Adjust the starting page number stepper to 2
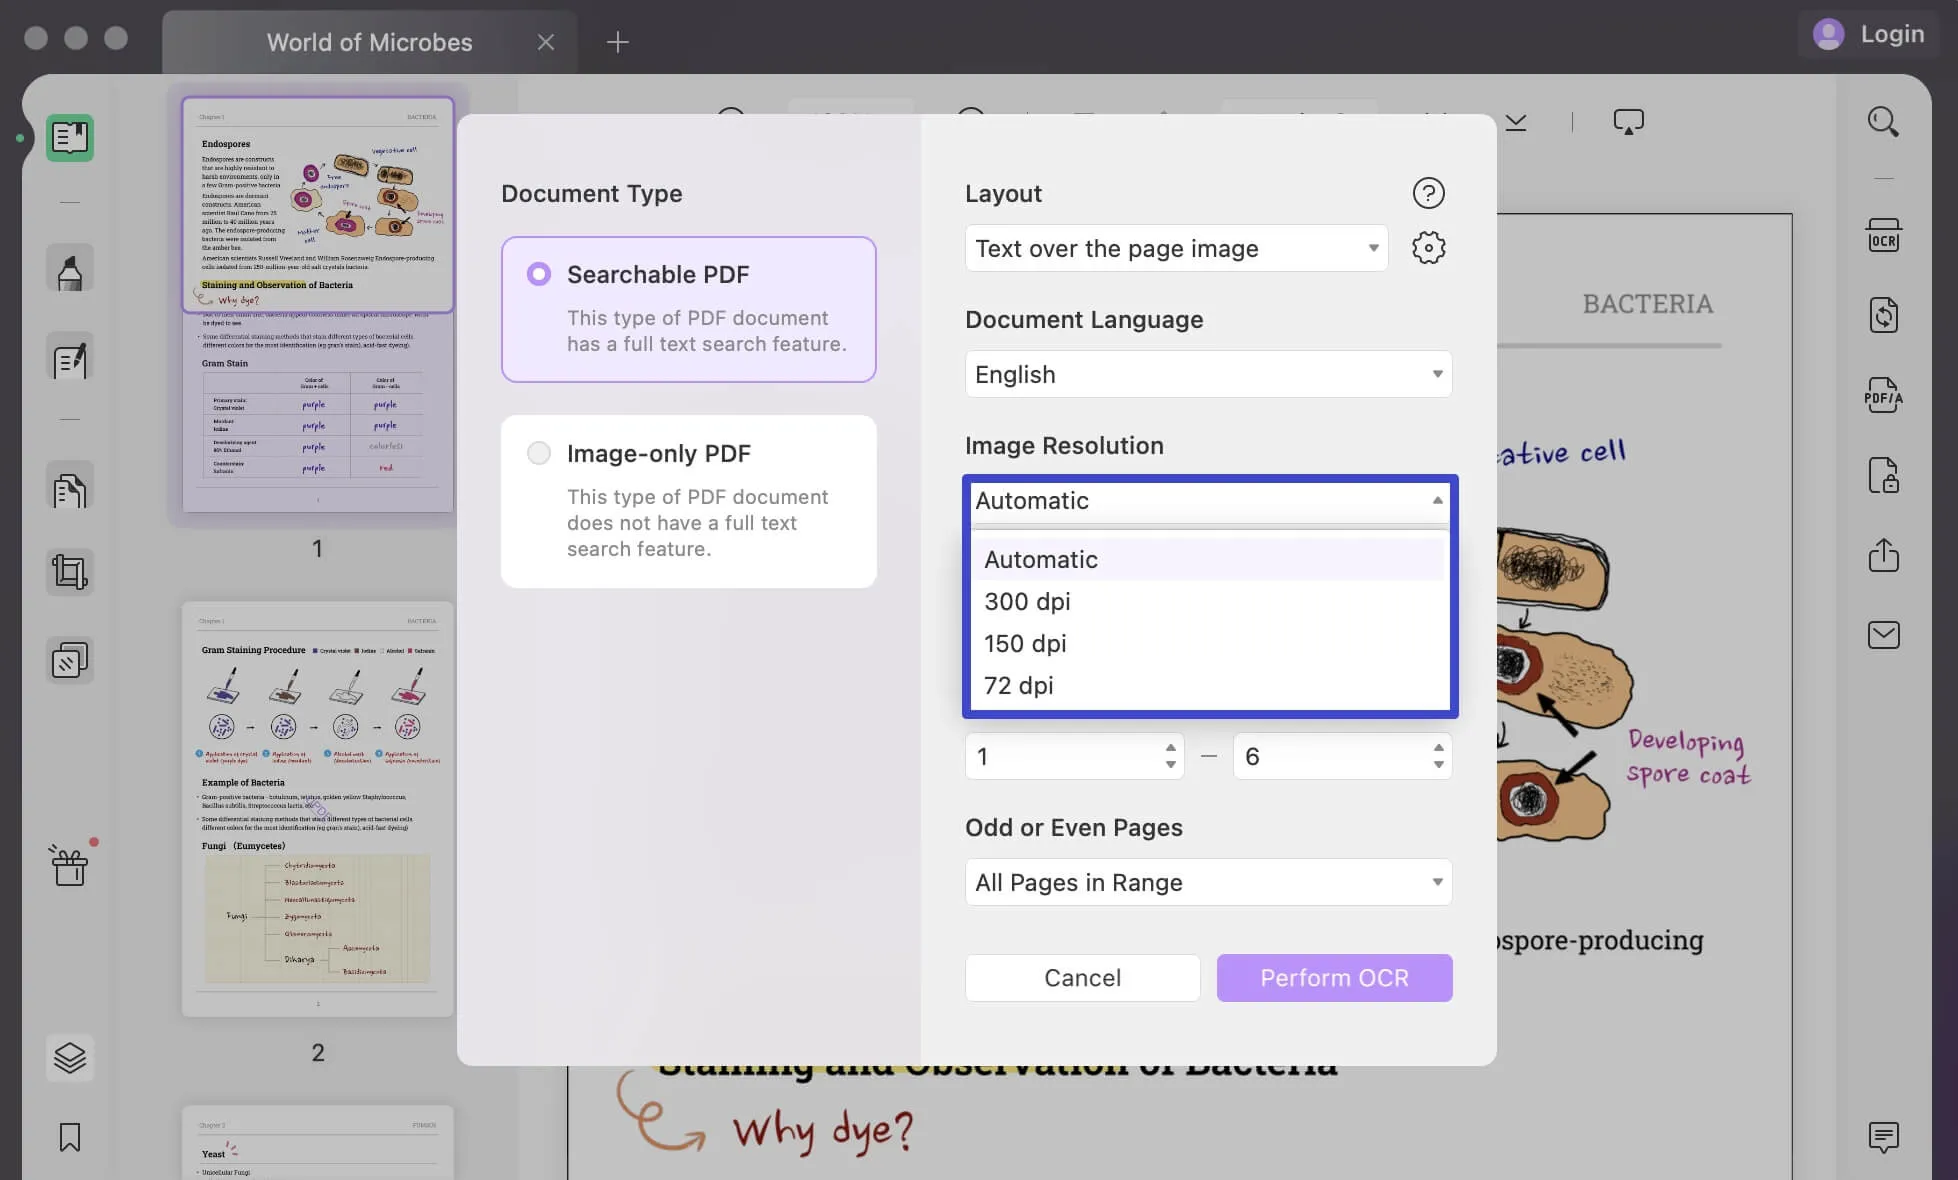1958x1180 pixels. tap(1169, 747)
